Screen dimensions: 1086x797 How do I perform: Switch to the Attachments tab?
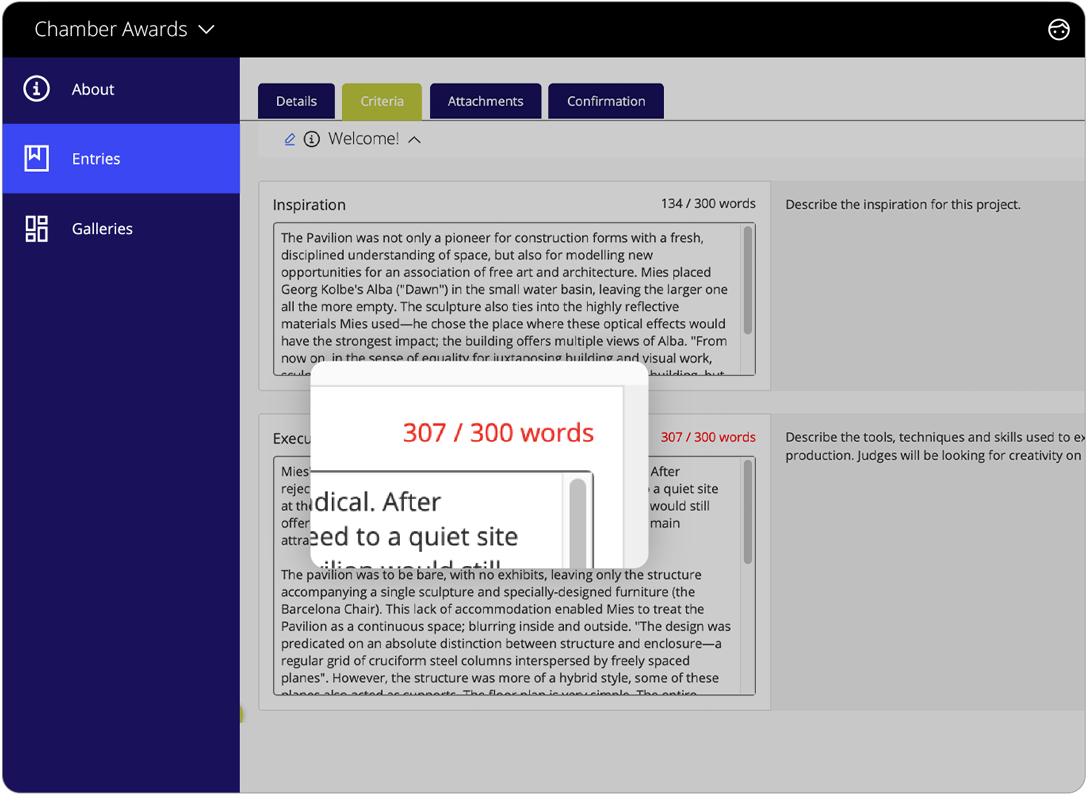485,100
